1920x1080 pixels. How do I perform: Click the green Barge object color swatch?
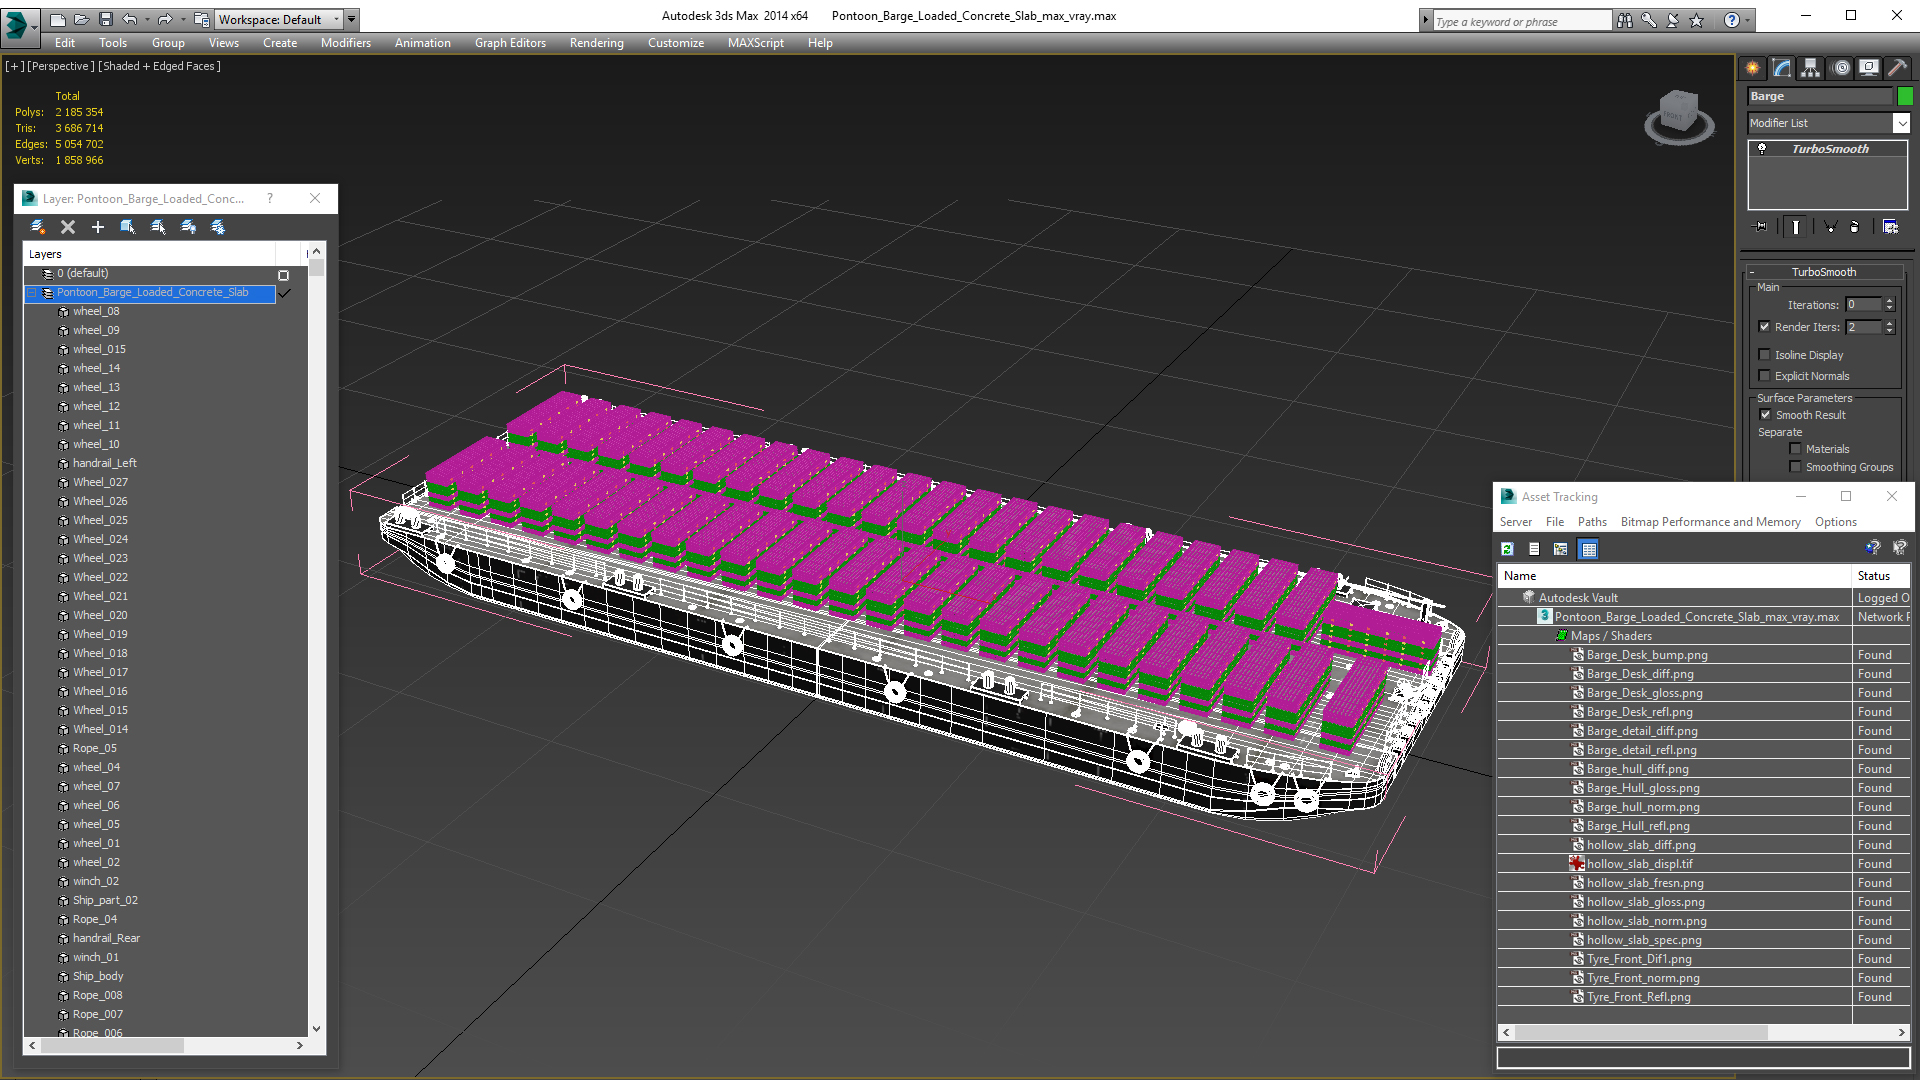click(1905, 96)
